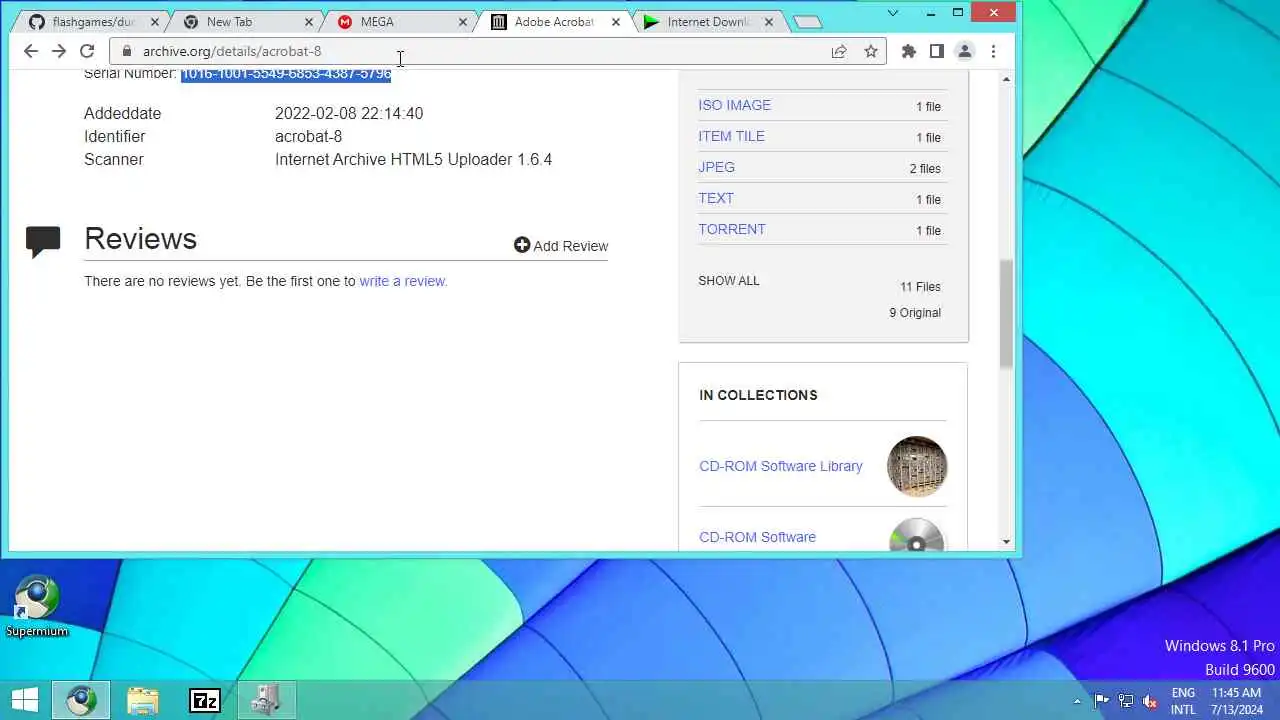
Task: Toggle the browser side panel icon
Action: pos(937,51)
